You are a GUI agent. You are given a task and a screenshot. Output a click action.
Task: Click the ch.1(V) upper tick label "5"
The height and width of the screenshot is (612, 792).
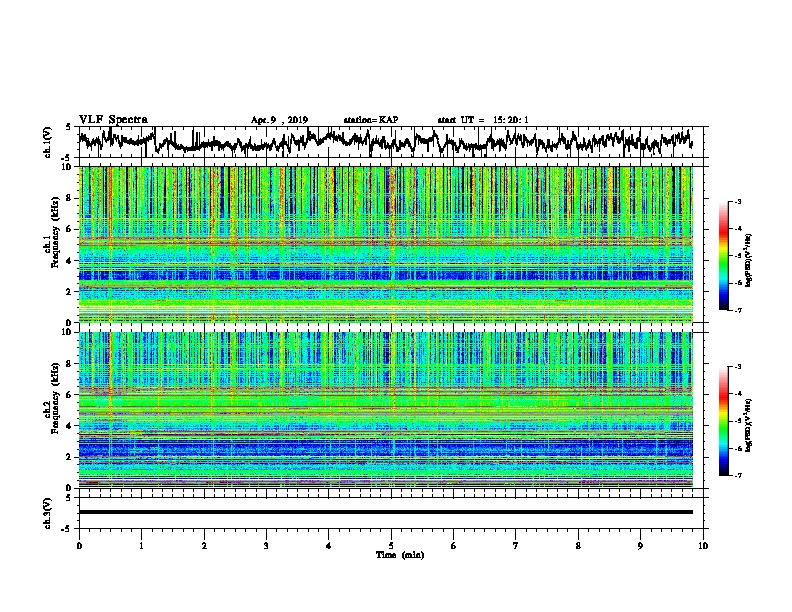coord(68,127)
